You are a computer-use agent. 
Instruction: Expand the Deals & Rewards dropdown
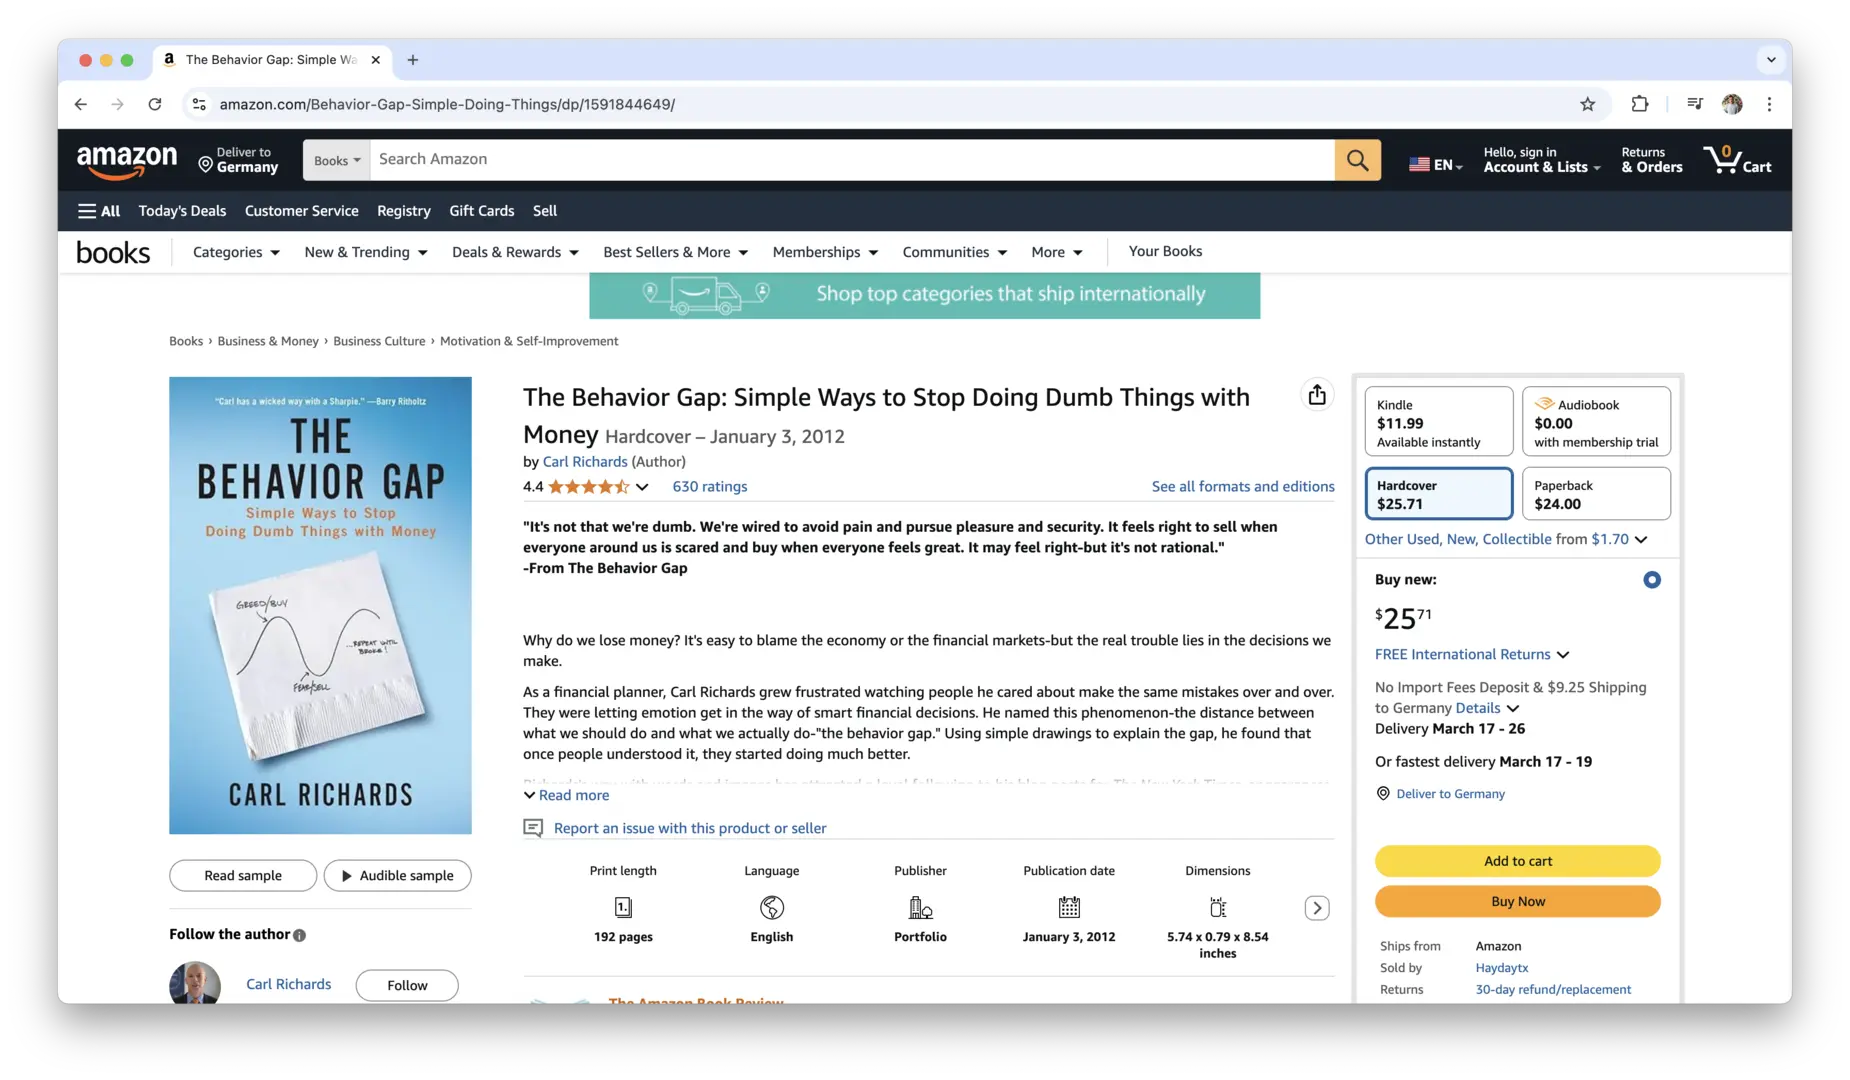tap(515, 252)
